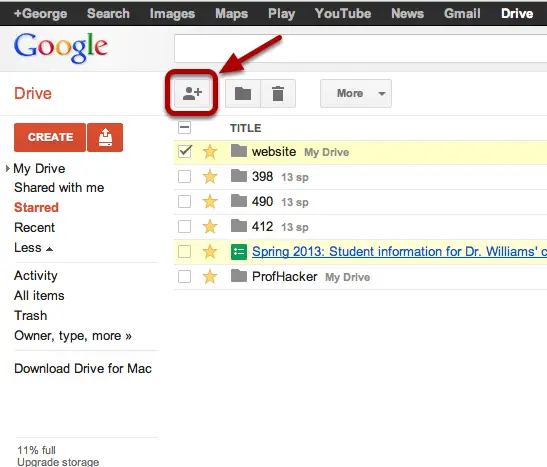Expand the My Drive tree arrow

8,169
